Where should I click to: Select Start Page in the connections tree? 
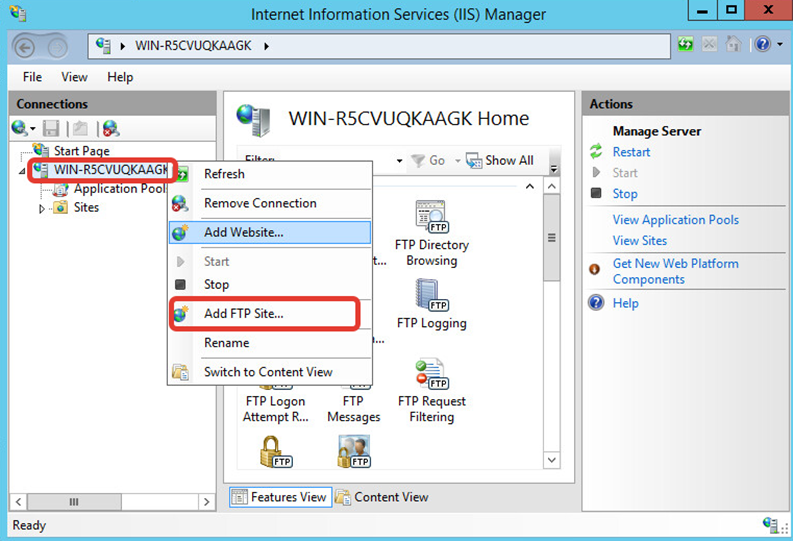tap(81, 151)
